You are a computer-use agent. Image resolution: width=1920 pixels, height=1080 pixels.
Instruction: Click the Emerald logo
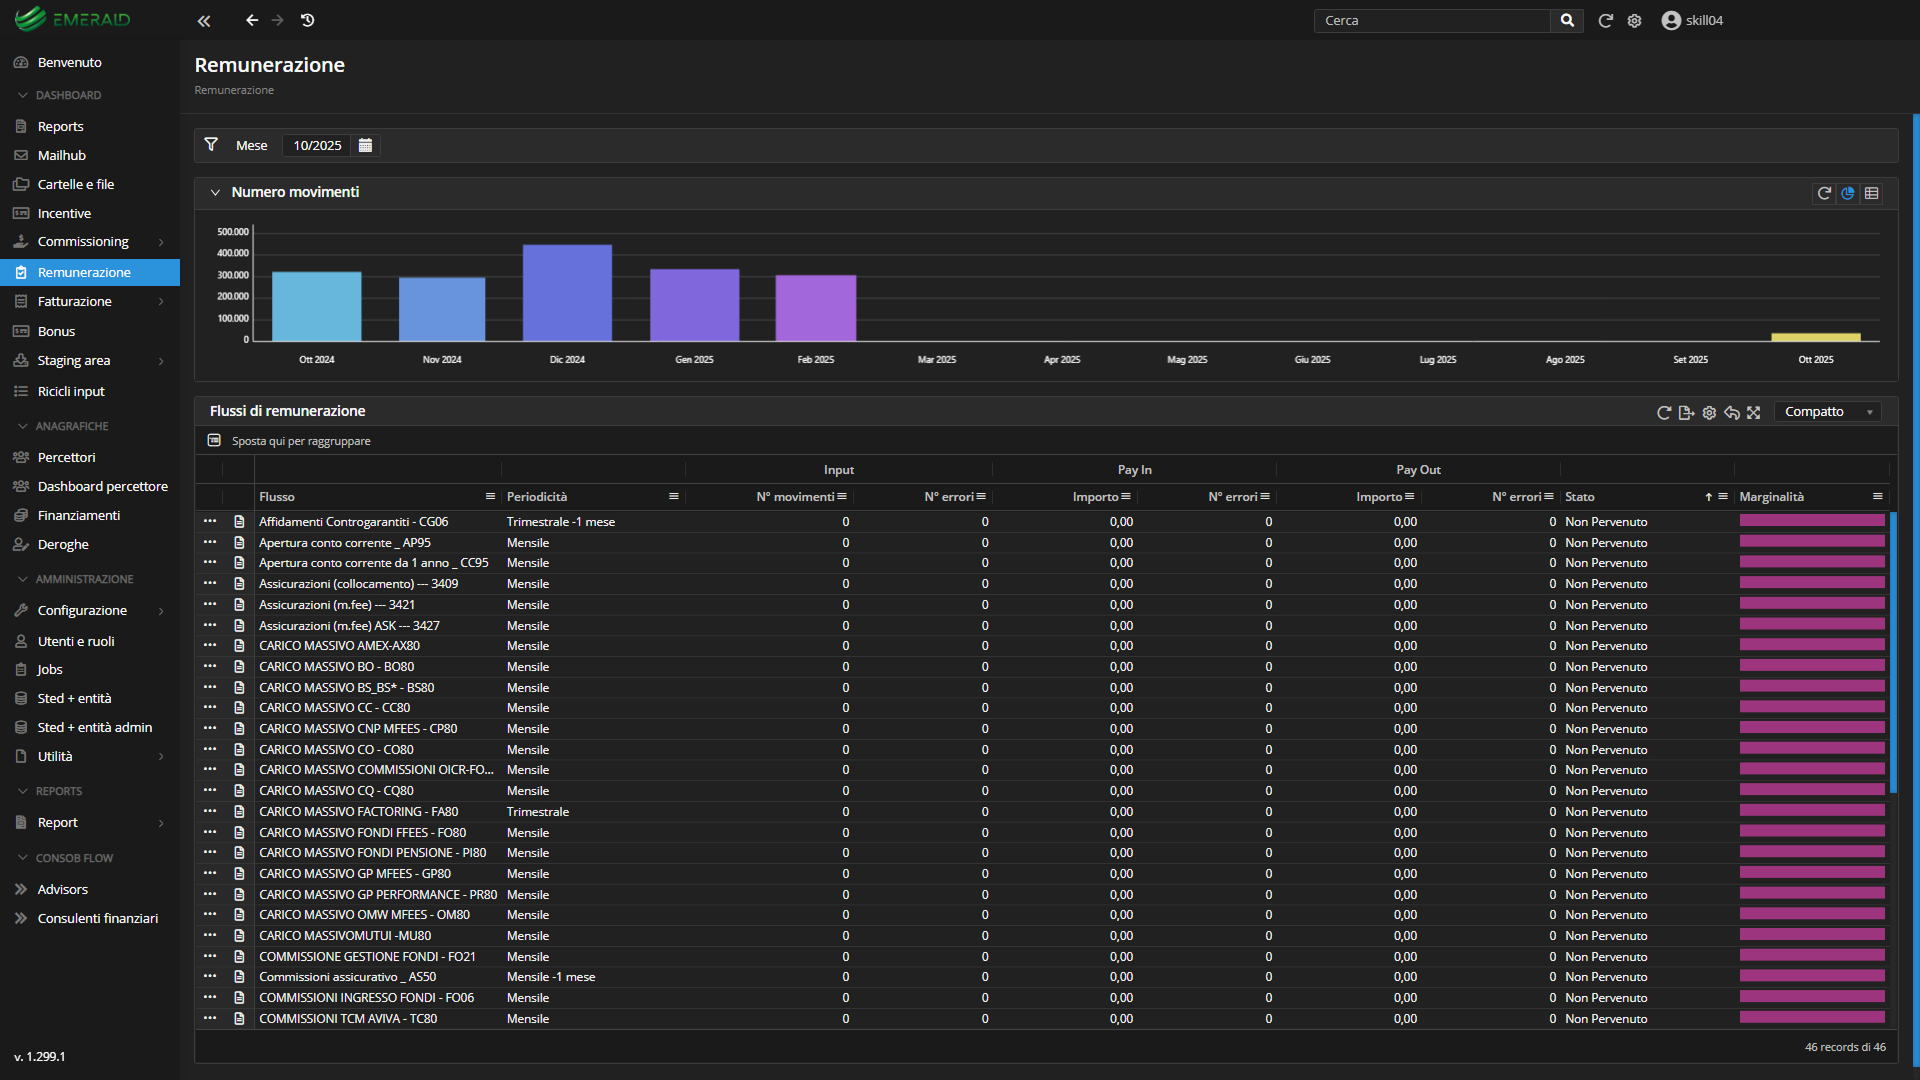72,19
